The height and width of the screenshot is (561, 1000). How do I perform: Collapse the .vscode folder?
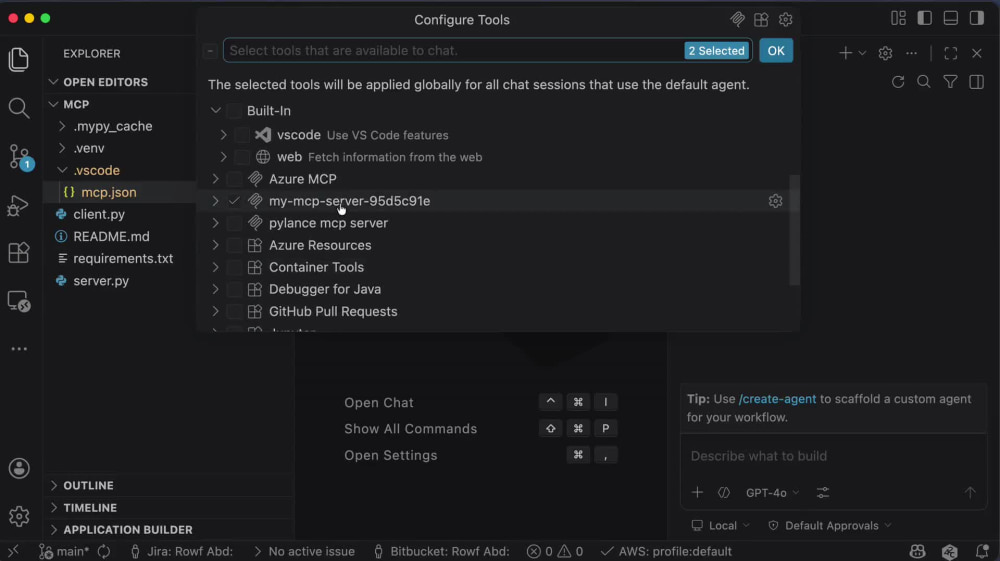point(62,170)
